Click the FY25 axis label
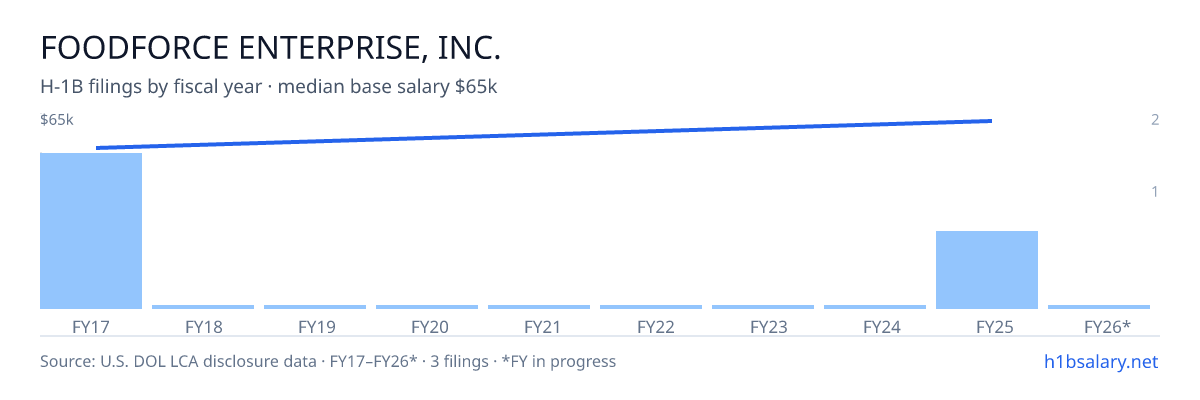The width and height of the screenshot is (1200, 400). (987, 327)
